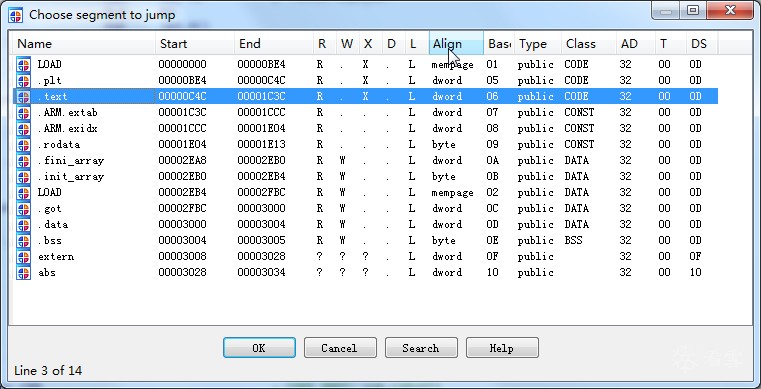Sort by the Type column header
761x389 pixels.
pyautogui.click(x=538, y=44)
